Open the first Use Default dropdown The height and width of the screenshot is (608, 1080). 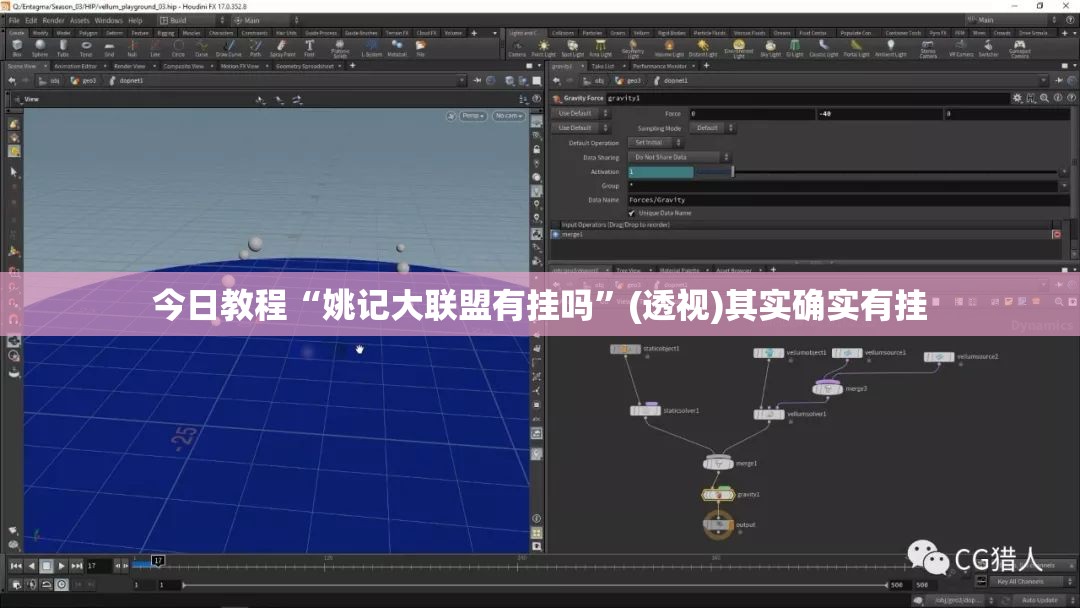coord(580,114)
